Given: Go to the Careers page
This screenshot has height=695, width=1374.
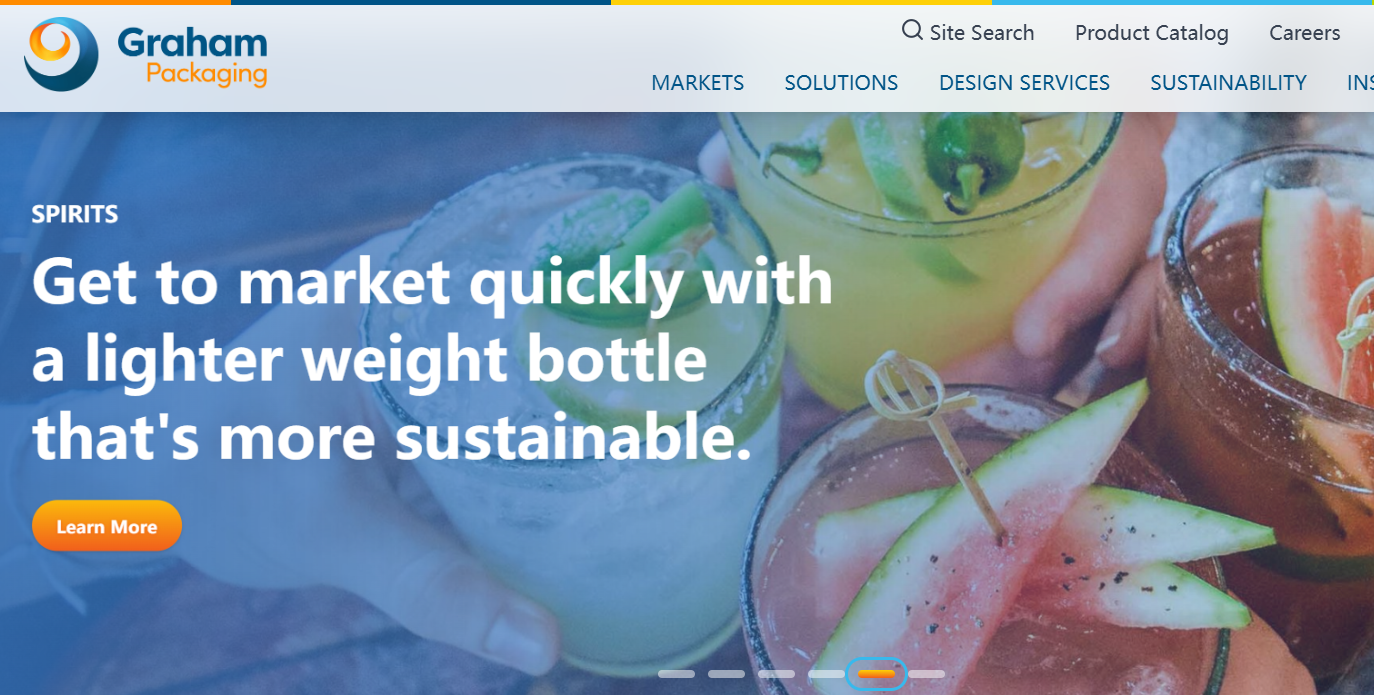Looking at the screenshot, I should [1305, 33].
